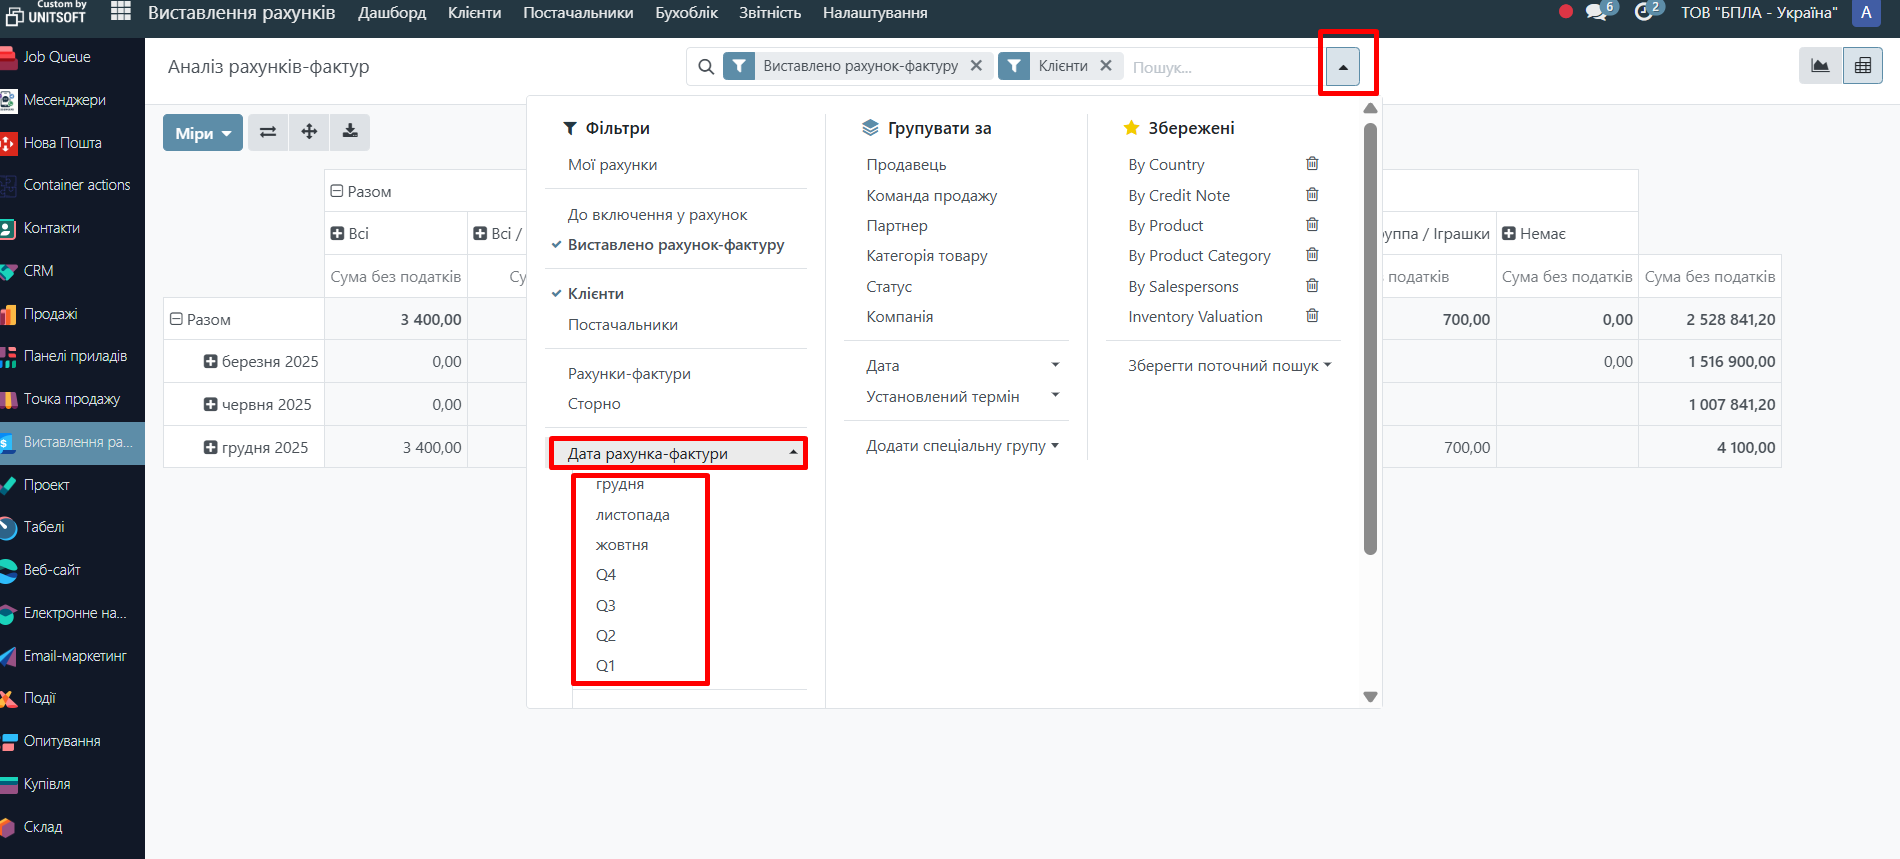Switch to pivot table view
Image resolution: width=1900 pixels, height=859 pixels.
pos(1862,66)
